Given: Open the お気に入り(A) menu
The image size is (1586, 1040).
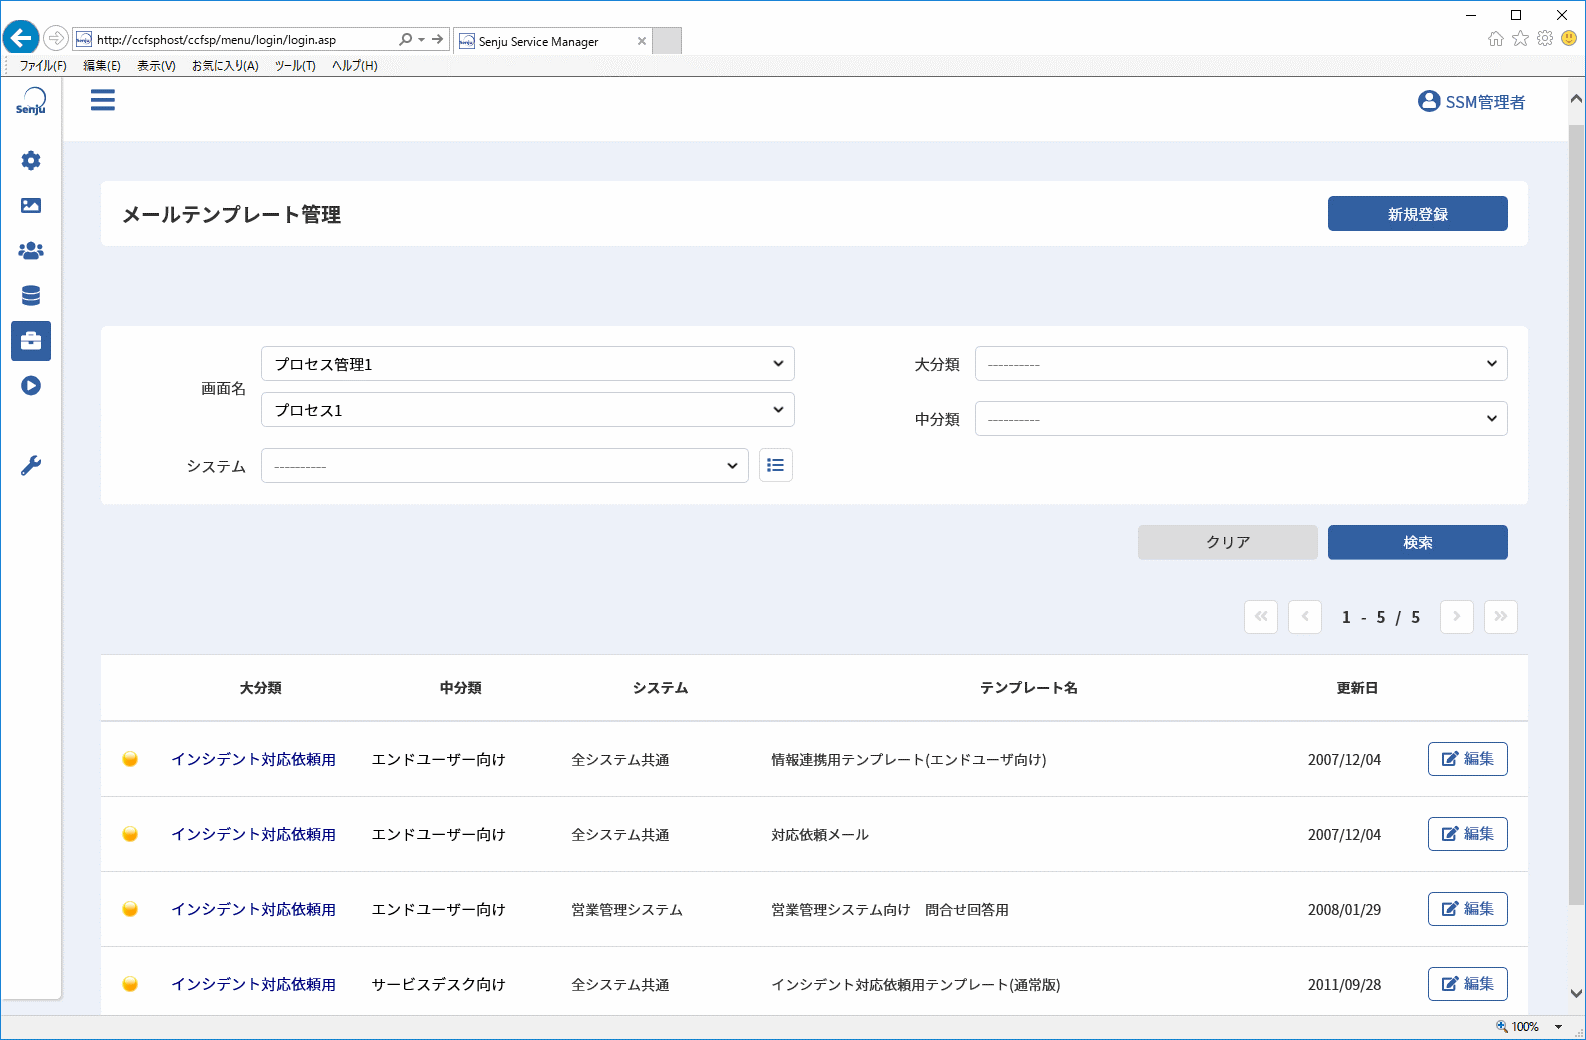Looking at the screenshot, I should (225, 66).
